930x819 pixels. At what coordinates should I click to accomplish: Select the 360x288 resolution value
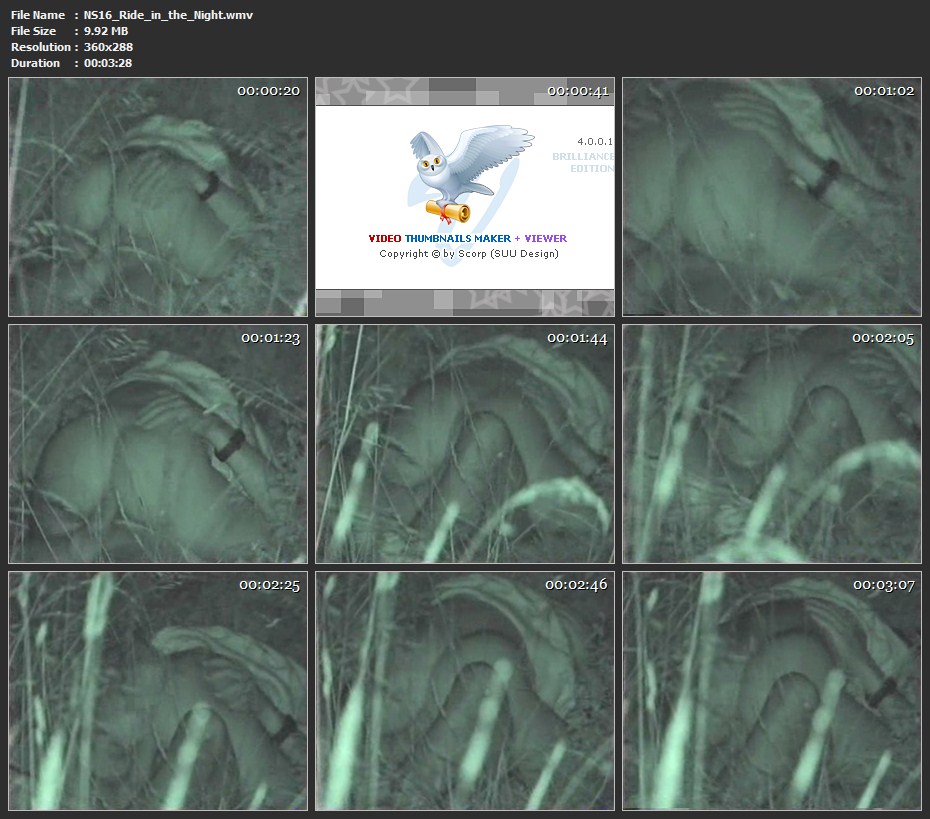(108, 47)
